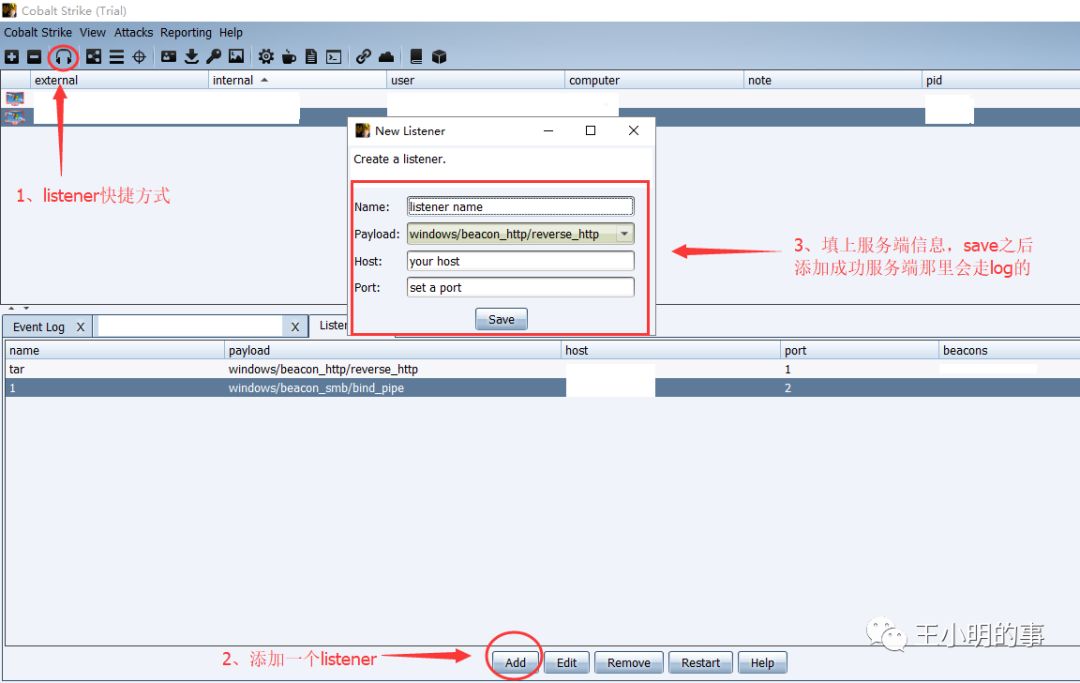The height and width of the screenshot is (683, 1080).
Task: Select windows/beacon_smb/bind_pipe listener row
Action: (x=543, y=388)
